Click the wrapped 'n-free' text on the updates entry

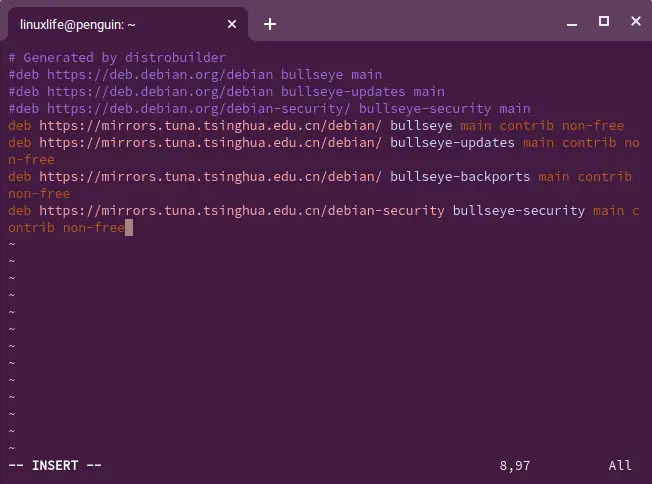point(31,160)
